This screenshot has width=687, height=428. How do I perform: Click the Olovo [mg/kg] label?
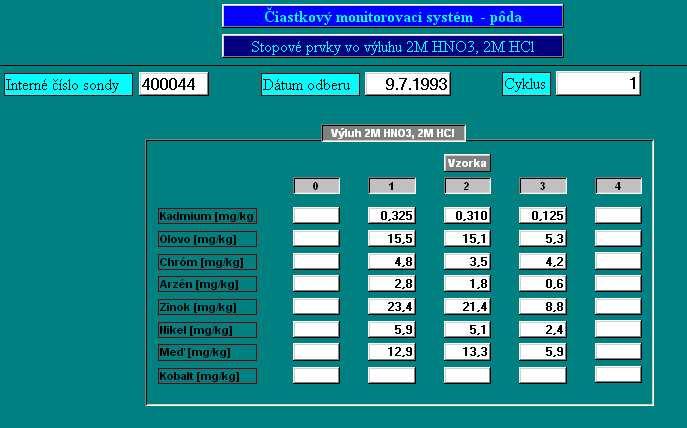pos(207,240)
